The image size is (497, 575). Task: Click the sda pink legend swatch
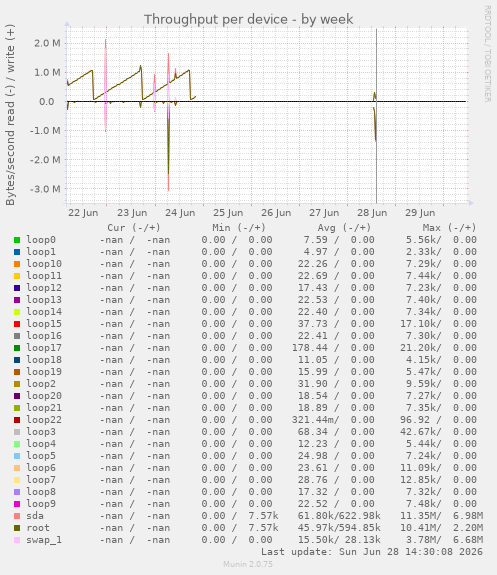17,516
